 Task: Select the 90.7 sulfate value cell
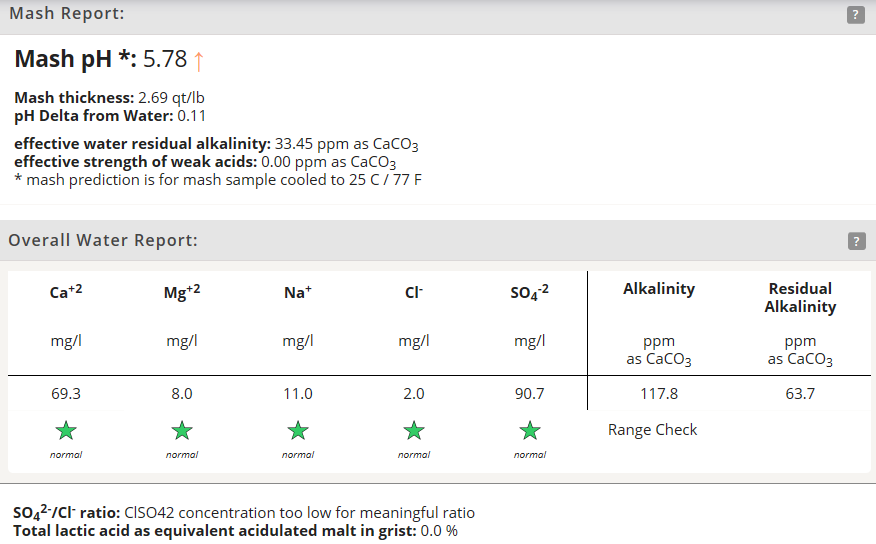[x=530, y=394]
